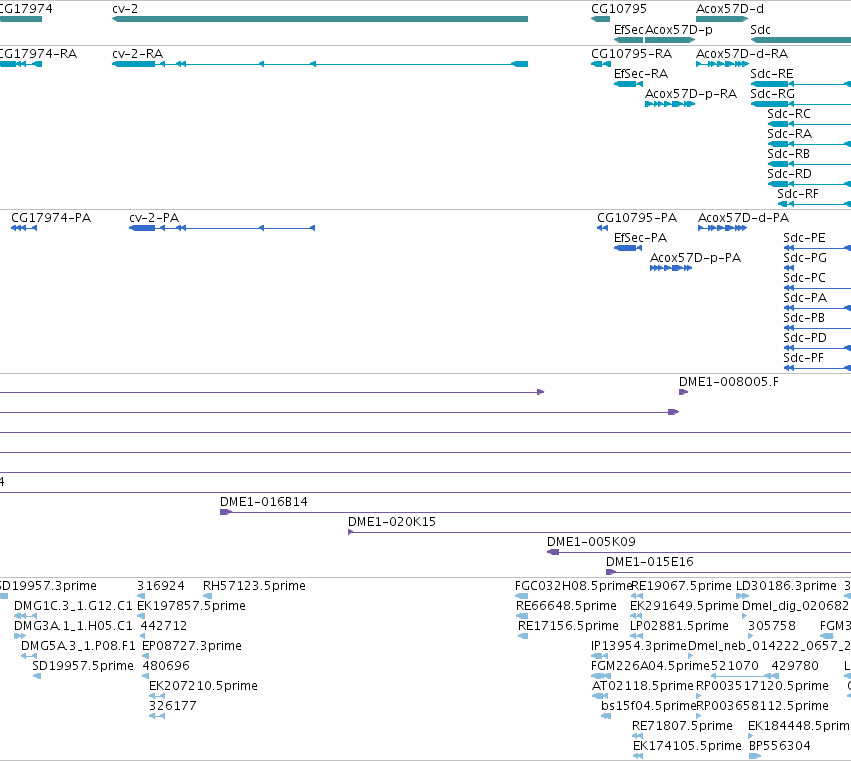
Task: Select the DME1-016B14 BAC label
Action: coord(264,502)
